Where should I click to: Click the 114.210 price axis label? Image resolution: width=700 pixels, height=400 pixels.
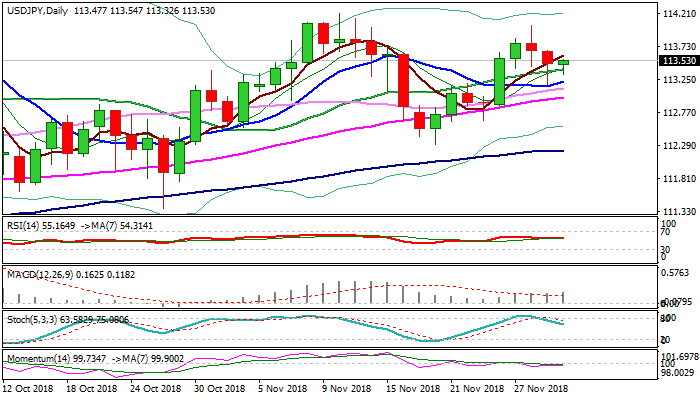pos(679,14)
